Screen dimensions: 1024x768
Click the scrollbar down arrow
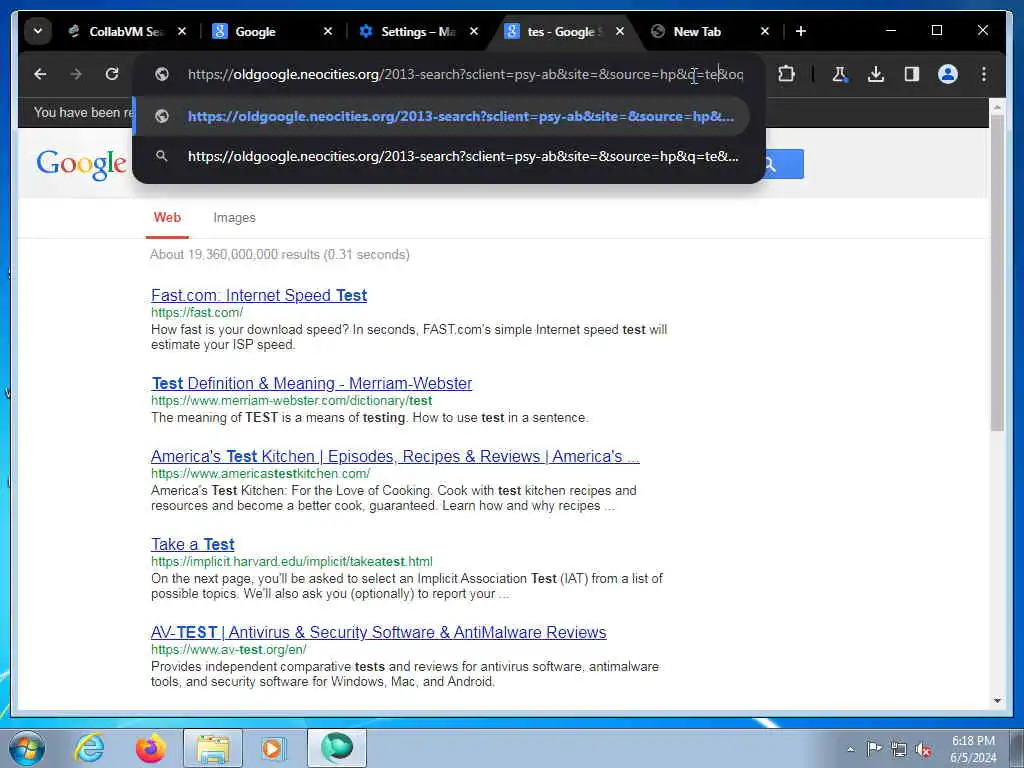point(997,701)
